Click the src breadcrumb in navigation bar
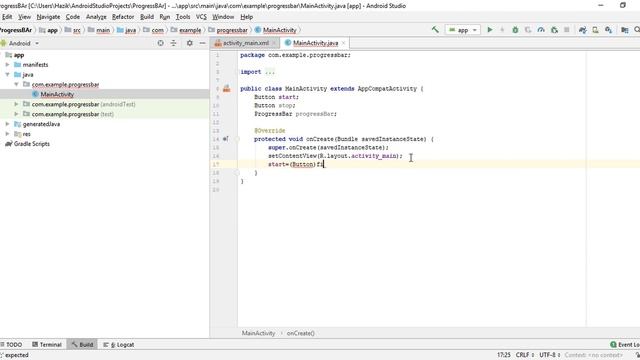The width and height of the screenshot is (640, 360). [x=77, y=30]
